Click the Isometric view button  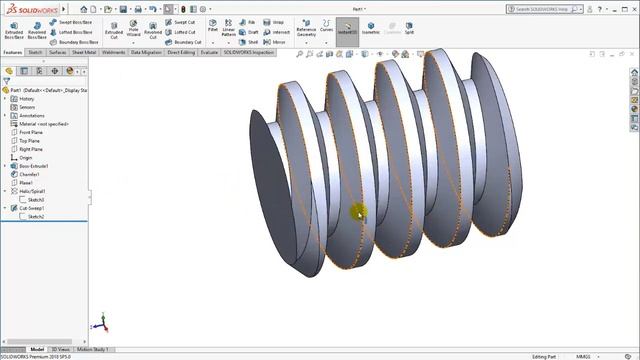(371, 28)
